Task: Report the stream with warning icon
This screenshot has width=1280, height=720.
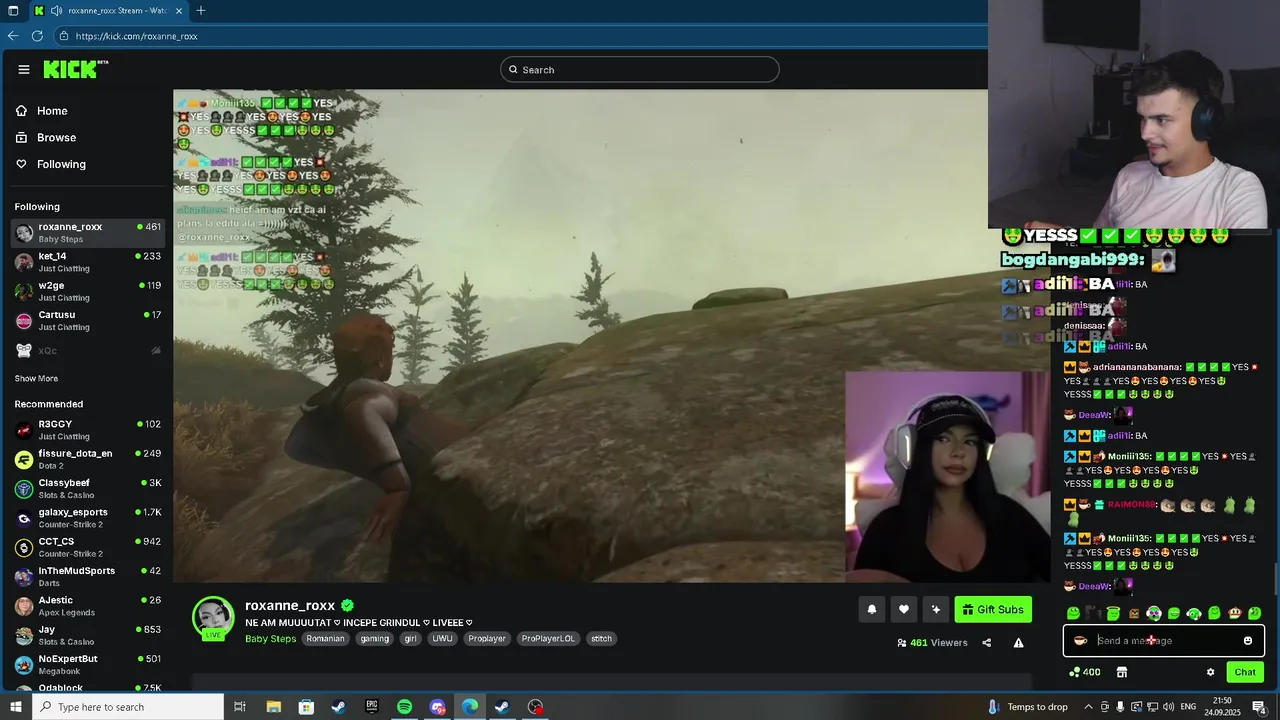Action: coord(1019,643)
